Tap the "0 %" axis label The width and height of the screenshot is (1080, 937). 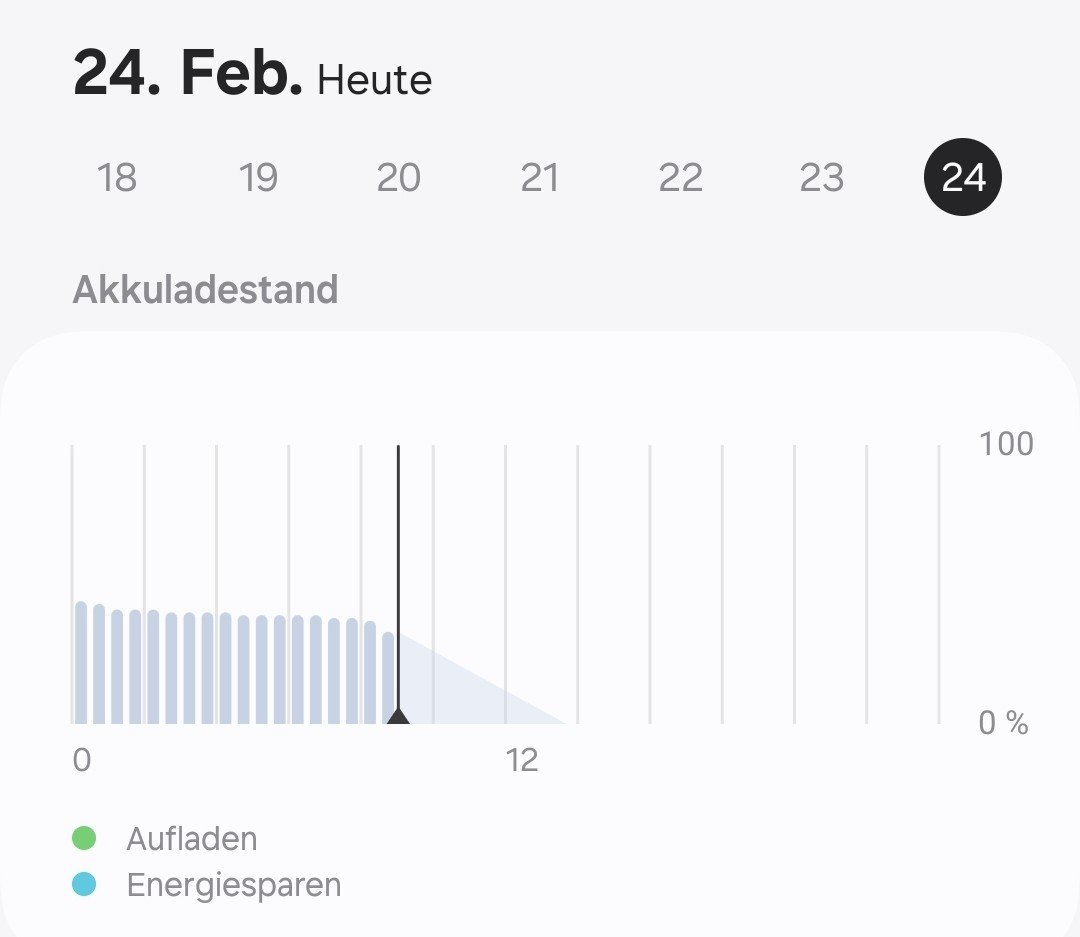pos(1003,723)
